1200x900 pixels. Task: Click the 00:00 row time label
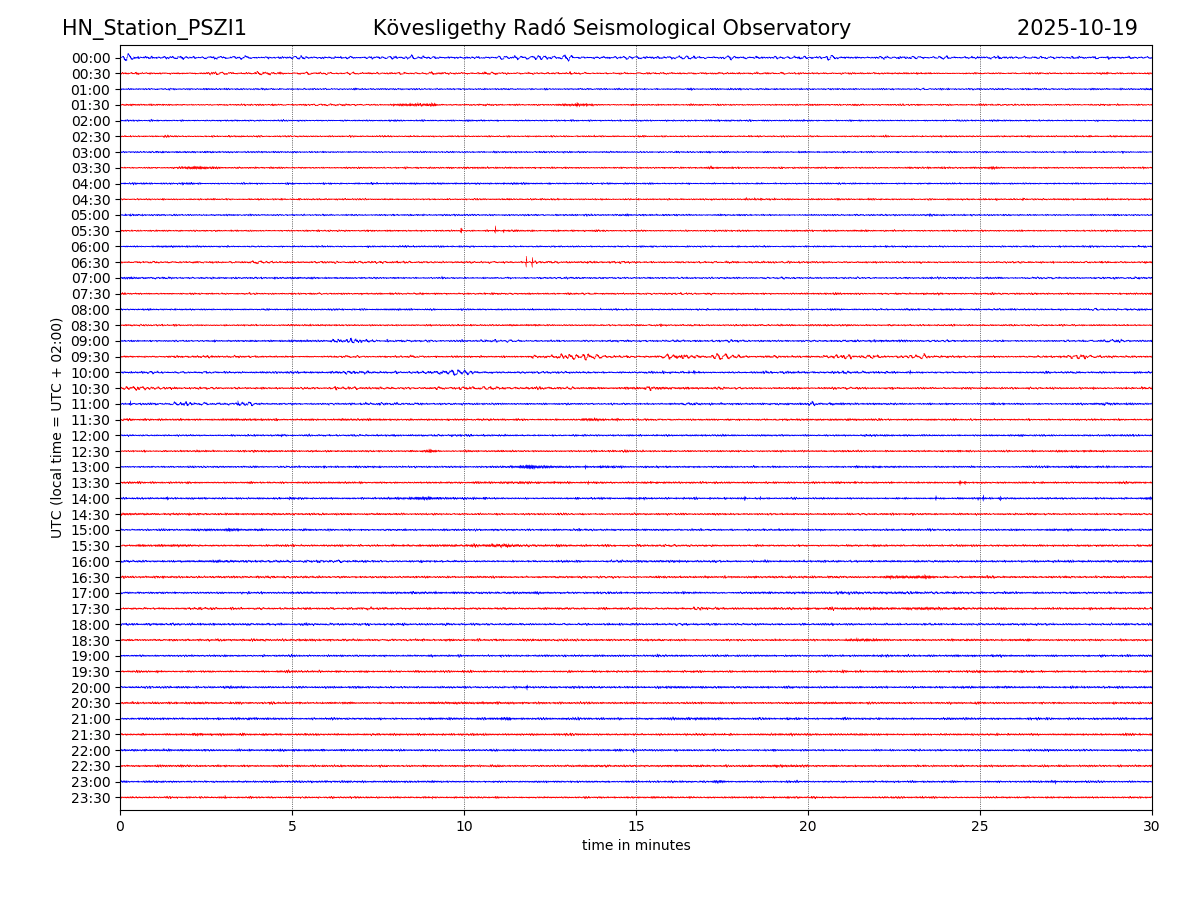point(90,58)
